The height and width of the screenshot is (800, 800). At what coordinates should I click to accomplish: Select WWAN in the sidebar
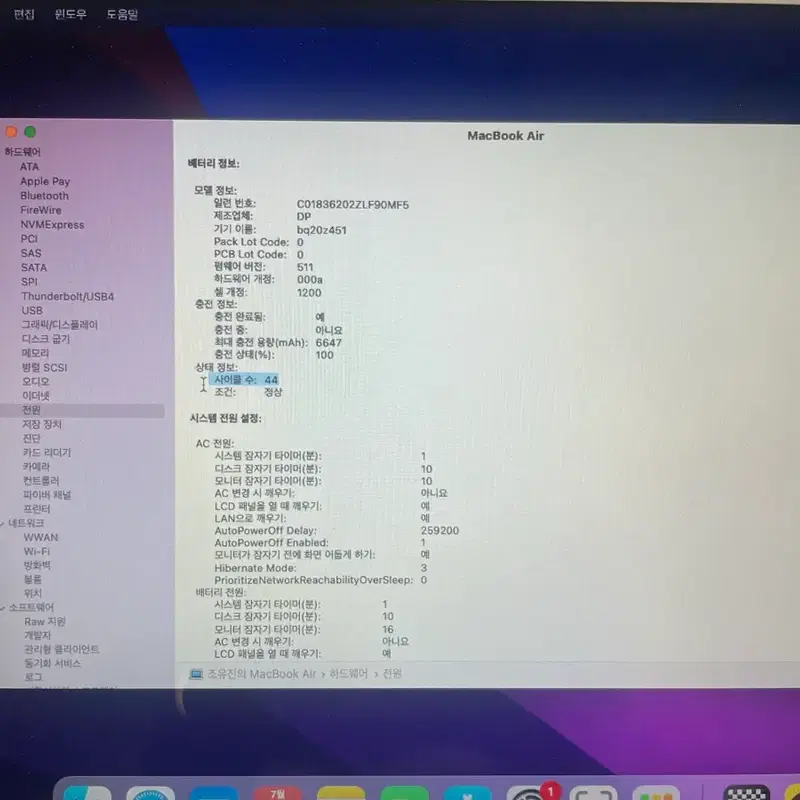pos(41,538)
